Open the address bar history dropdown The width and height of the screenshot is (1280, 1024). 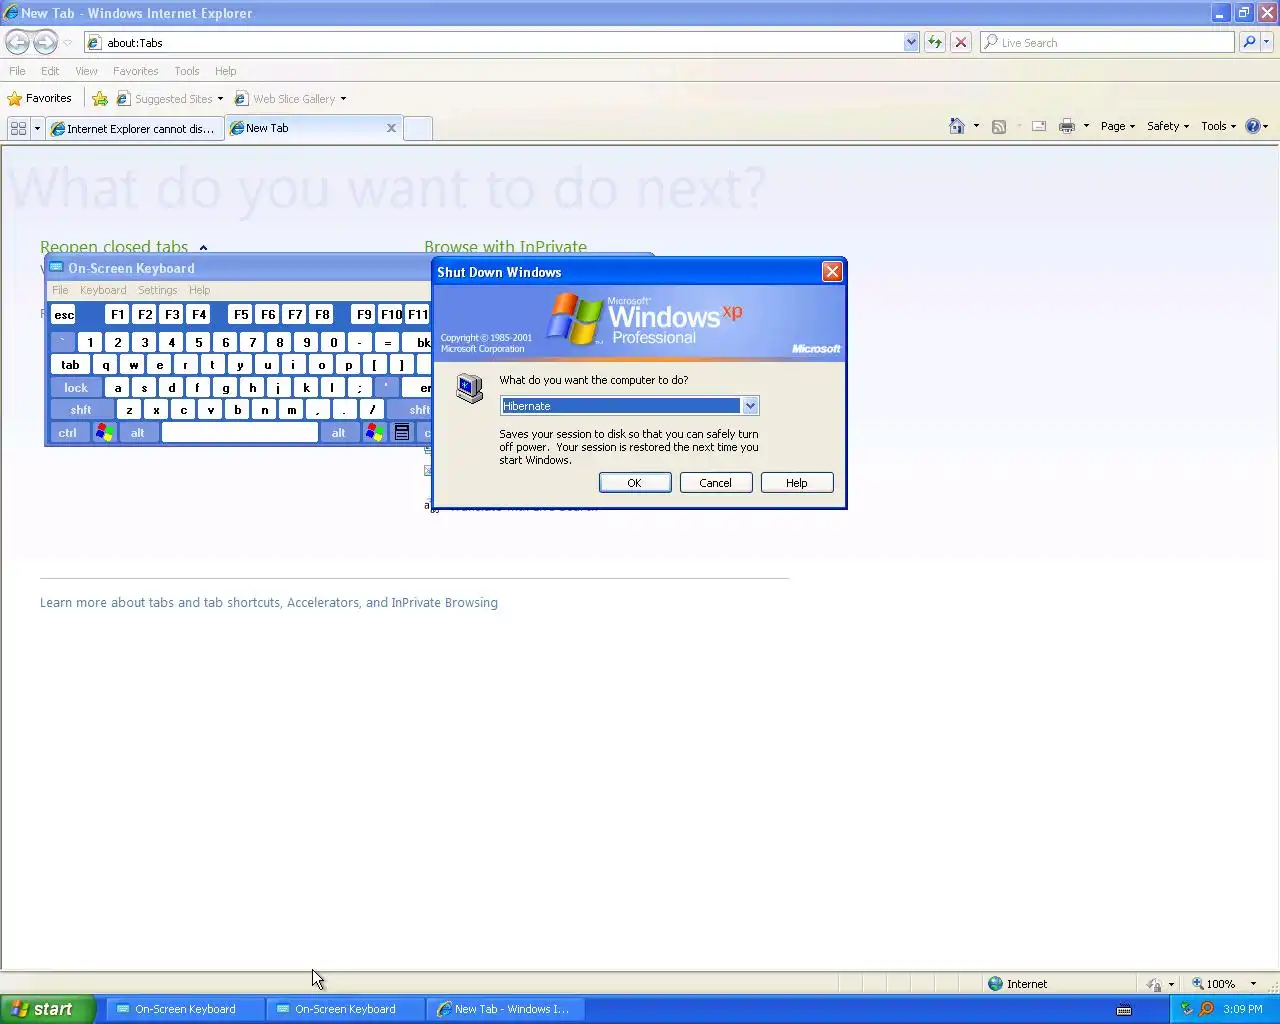[x=911, y=42]
